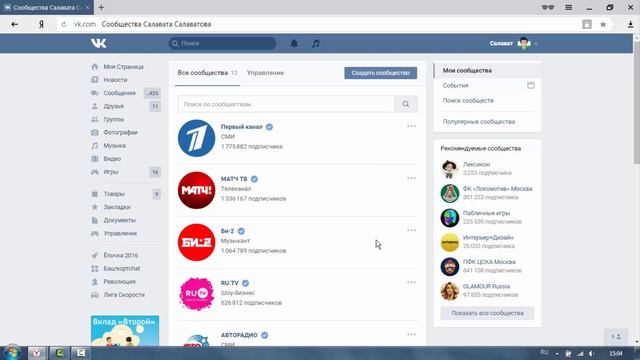Open notifications bell in VK header
640x360 pixels.
pyautogui.click(x=294, y=43)
